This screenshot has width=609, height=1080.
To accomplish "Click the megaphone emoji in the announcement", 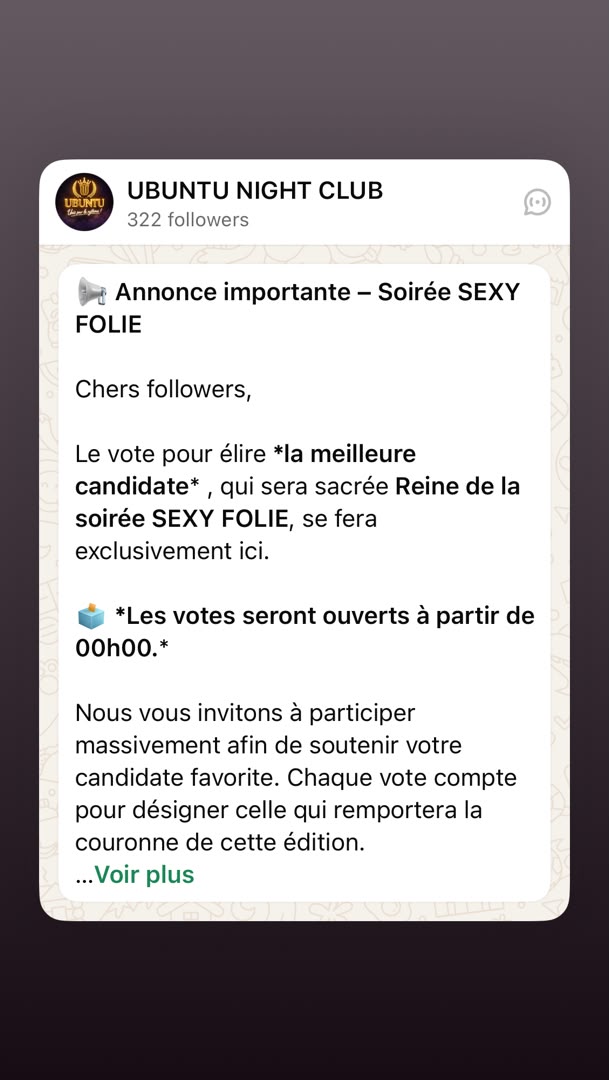I will [92, 292].
